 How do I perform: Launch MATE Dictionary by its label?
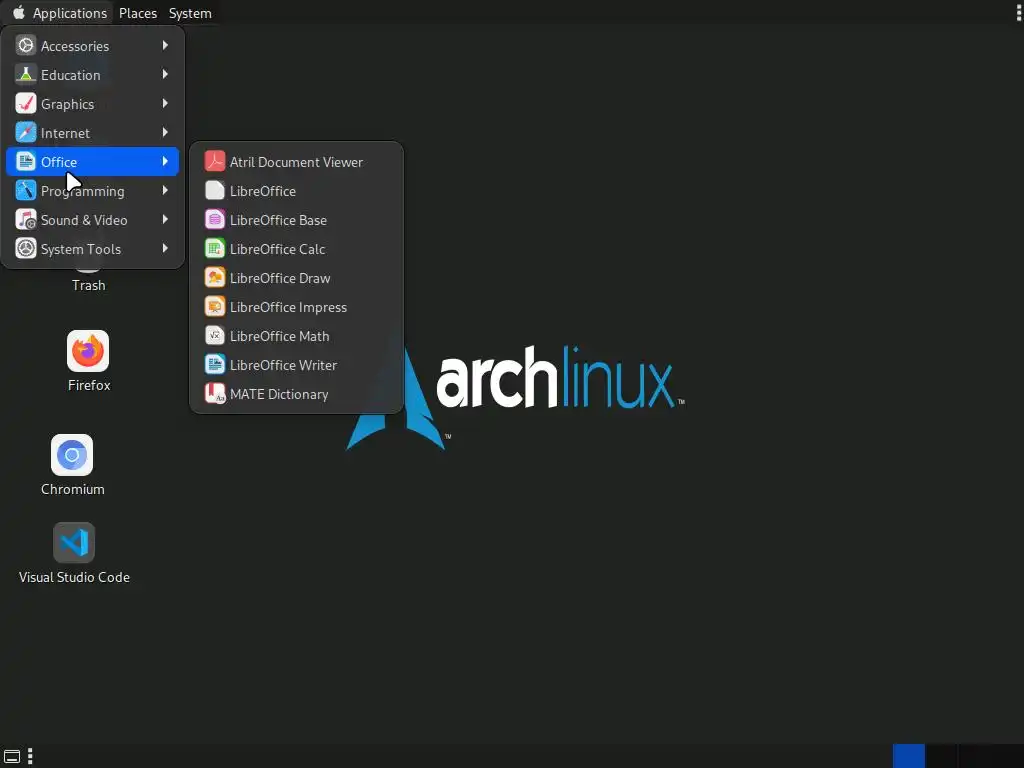pyautogui.click(x=279, y=394)
